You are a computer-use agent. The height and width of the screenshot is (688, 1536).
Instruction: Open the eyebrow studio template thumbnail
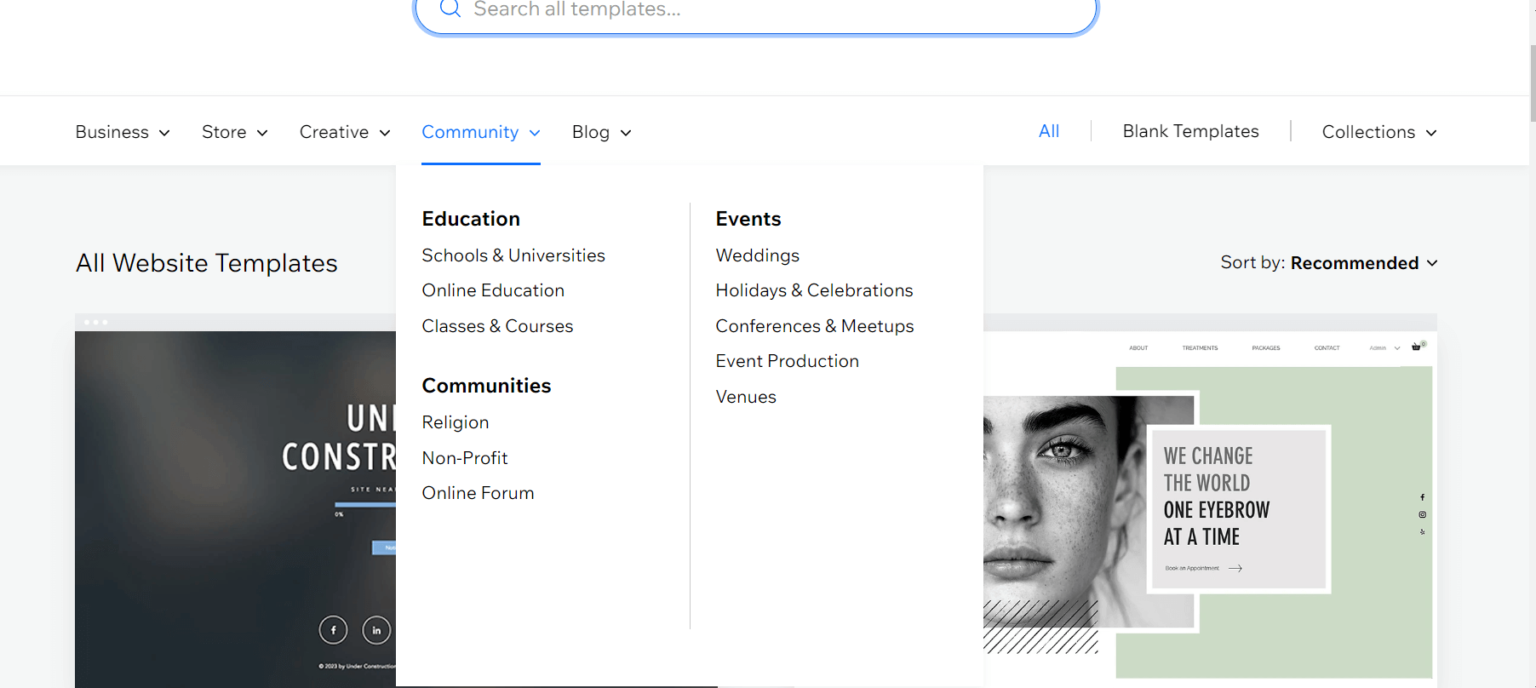(1210, 500)
